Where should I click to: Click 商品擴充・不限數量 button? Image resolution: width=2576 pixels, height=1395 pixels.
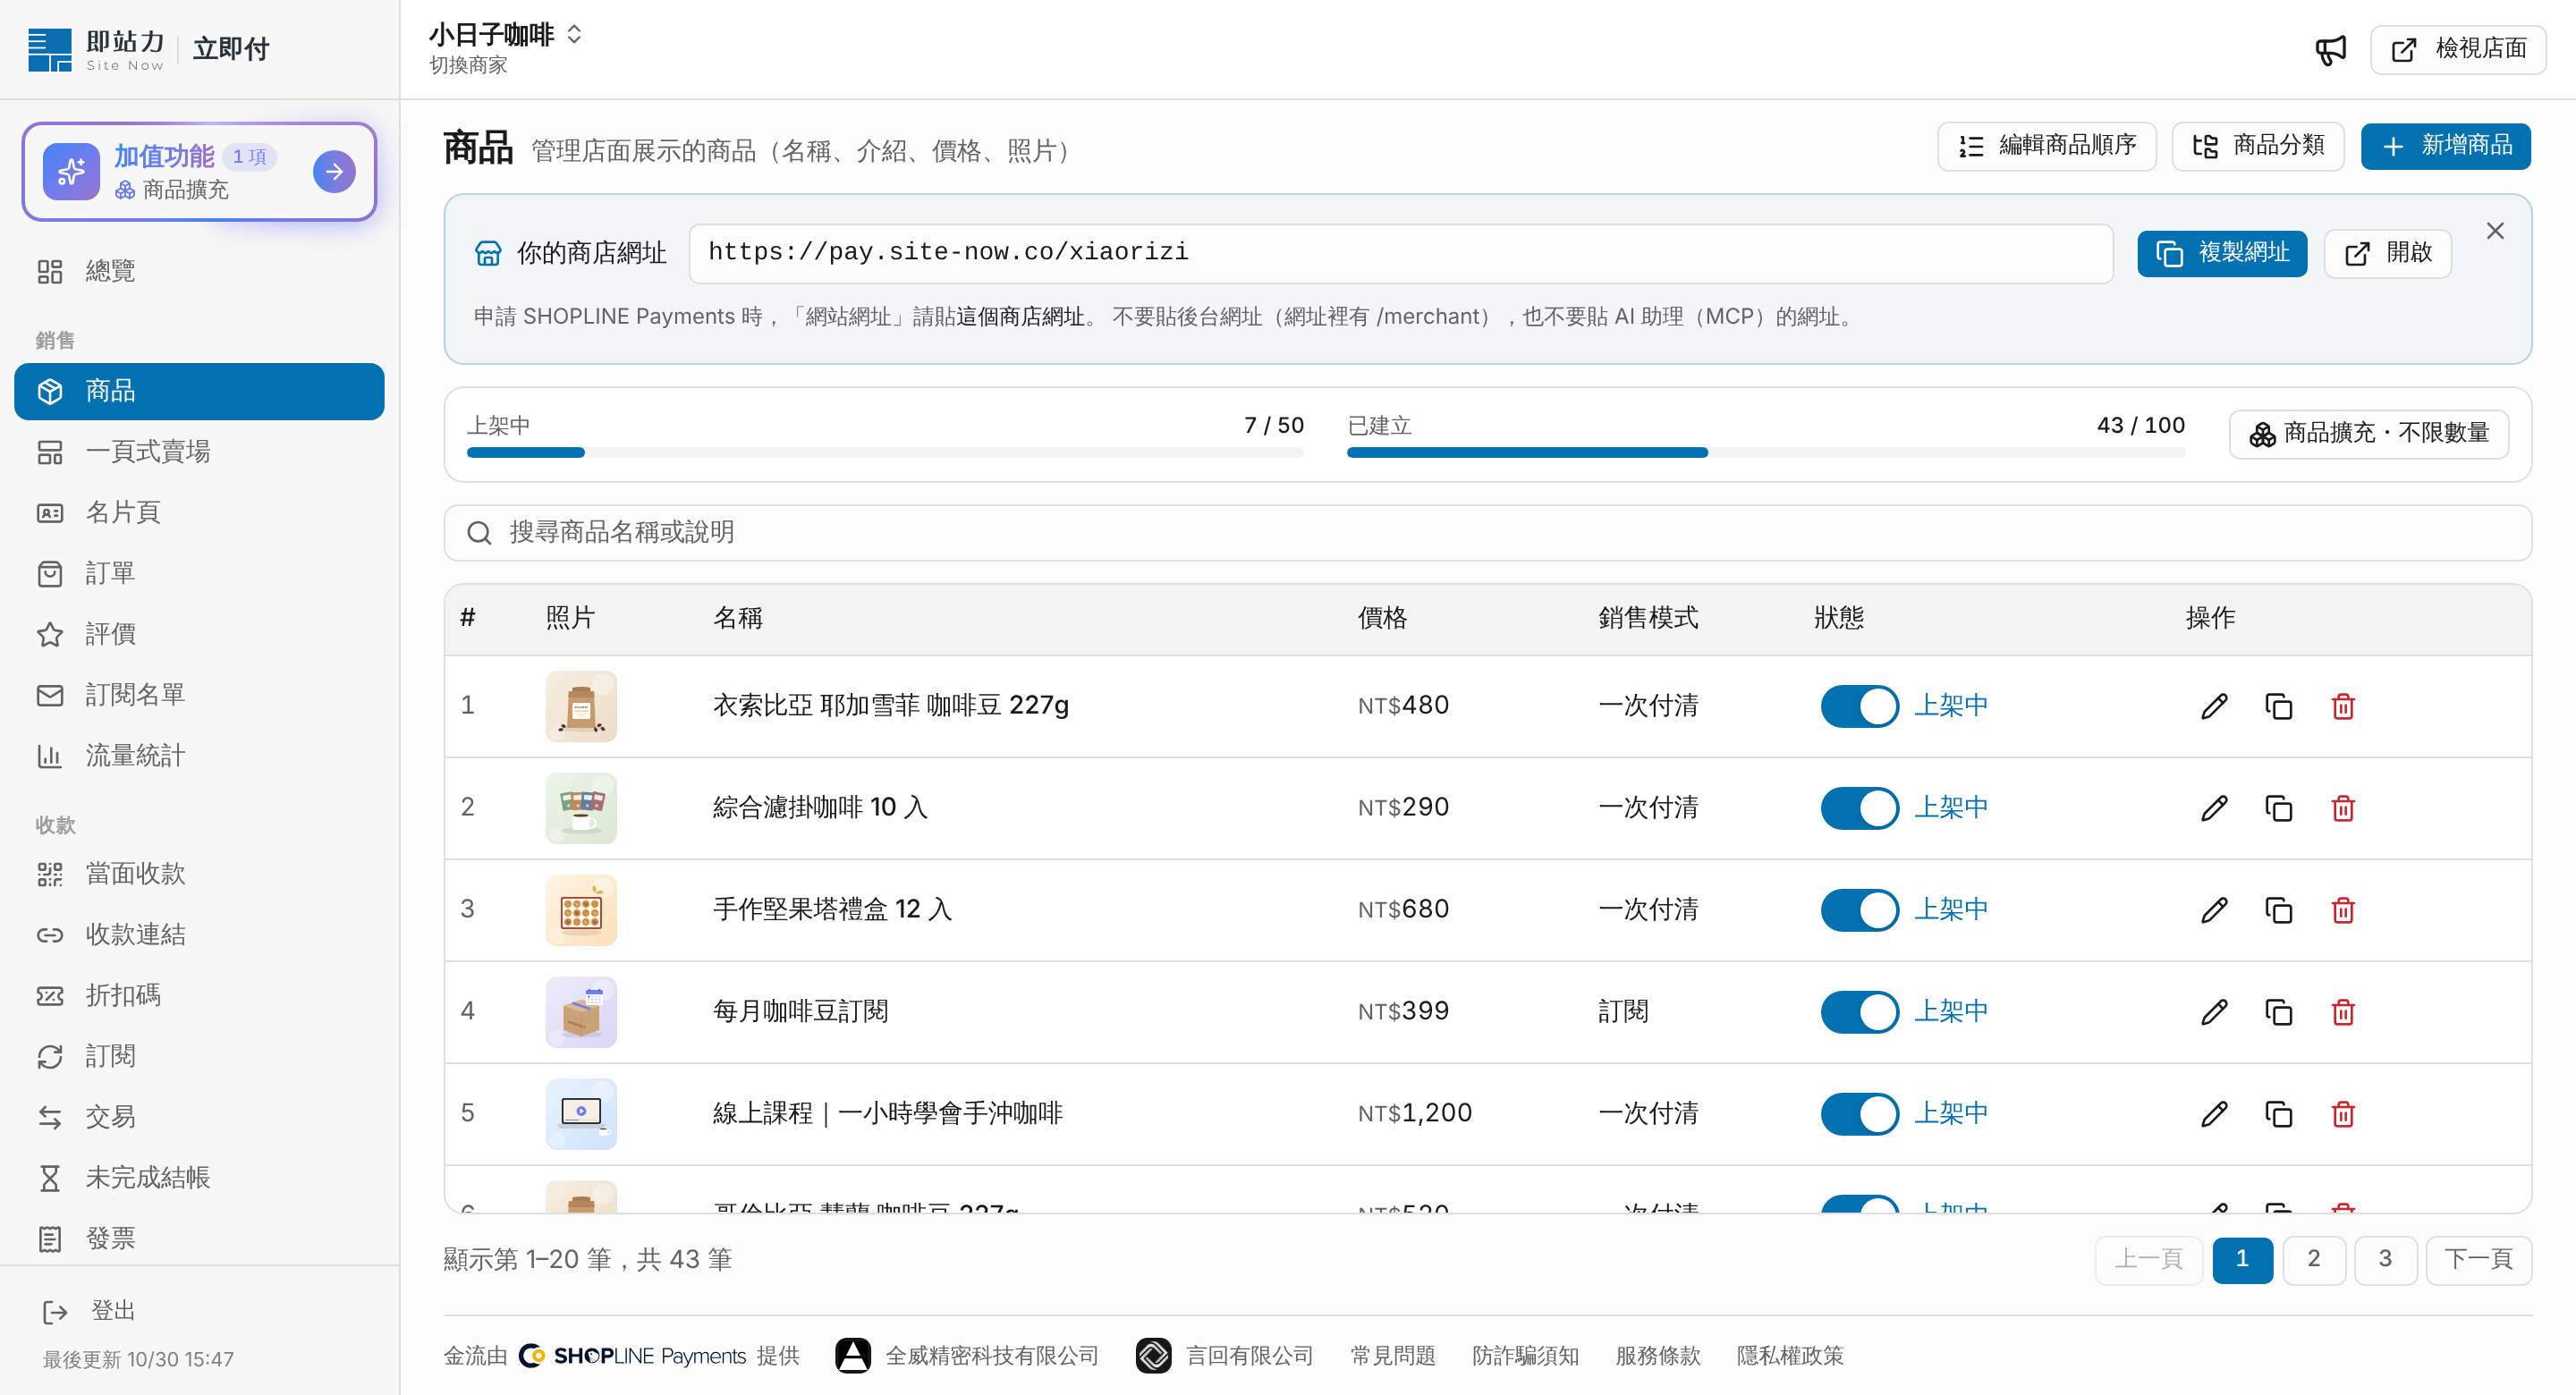[x=2368, y=434]
